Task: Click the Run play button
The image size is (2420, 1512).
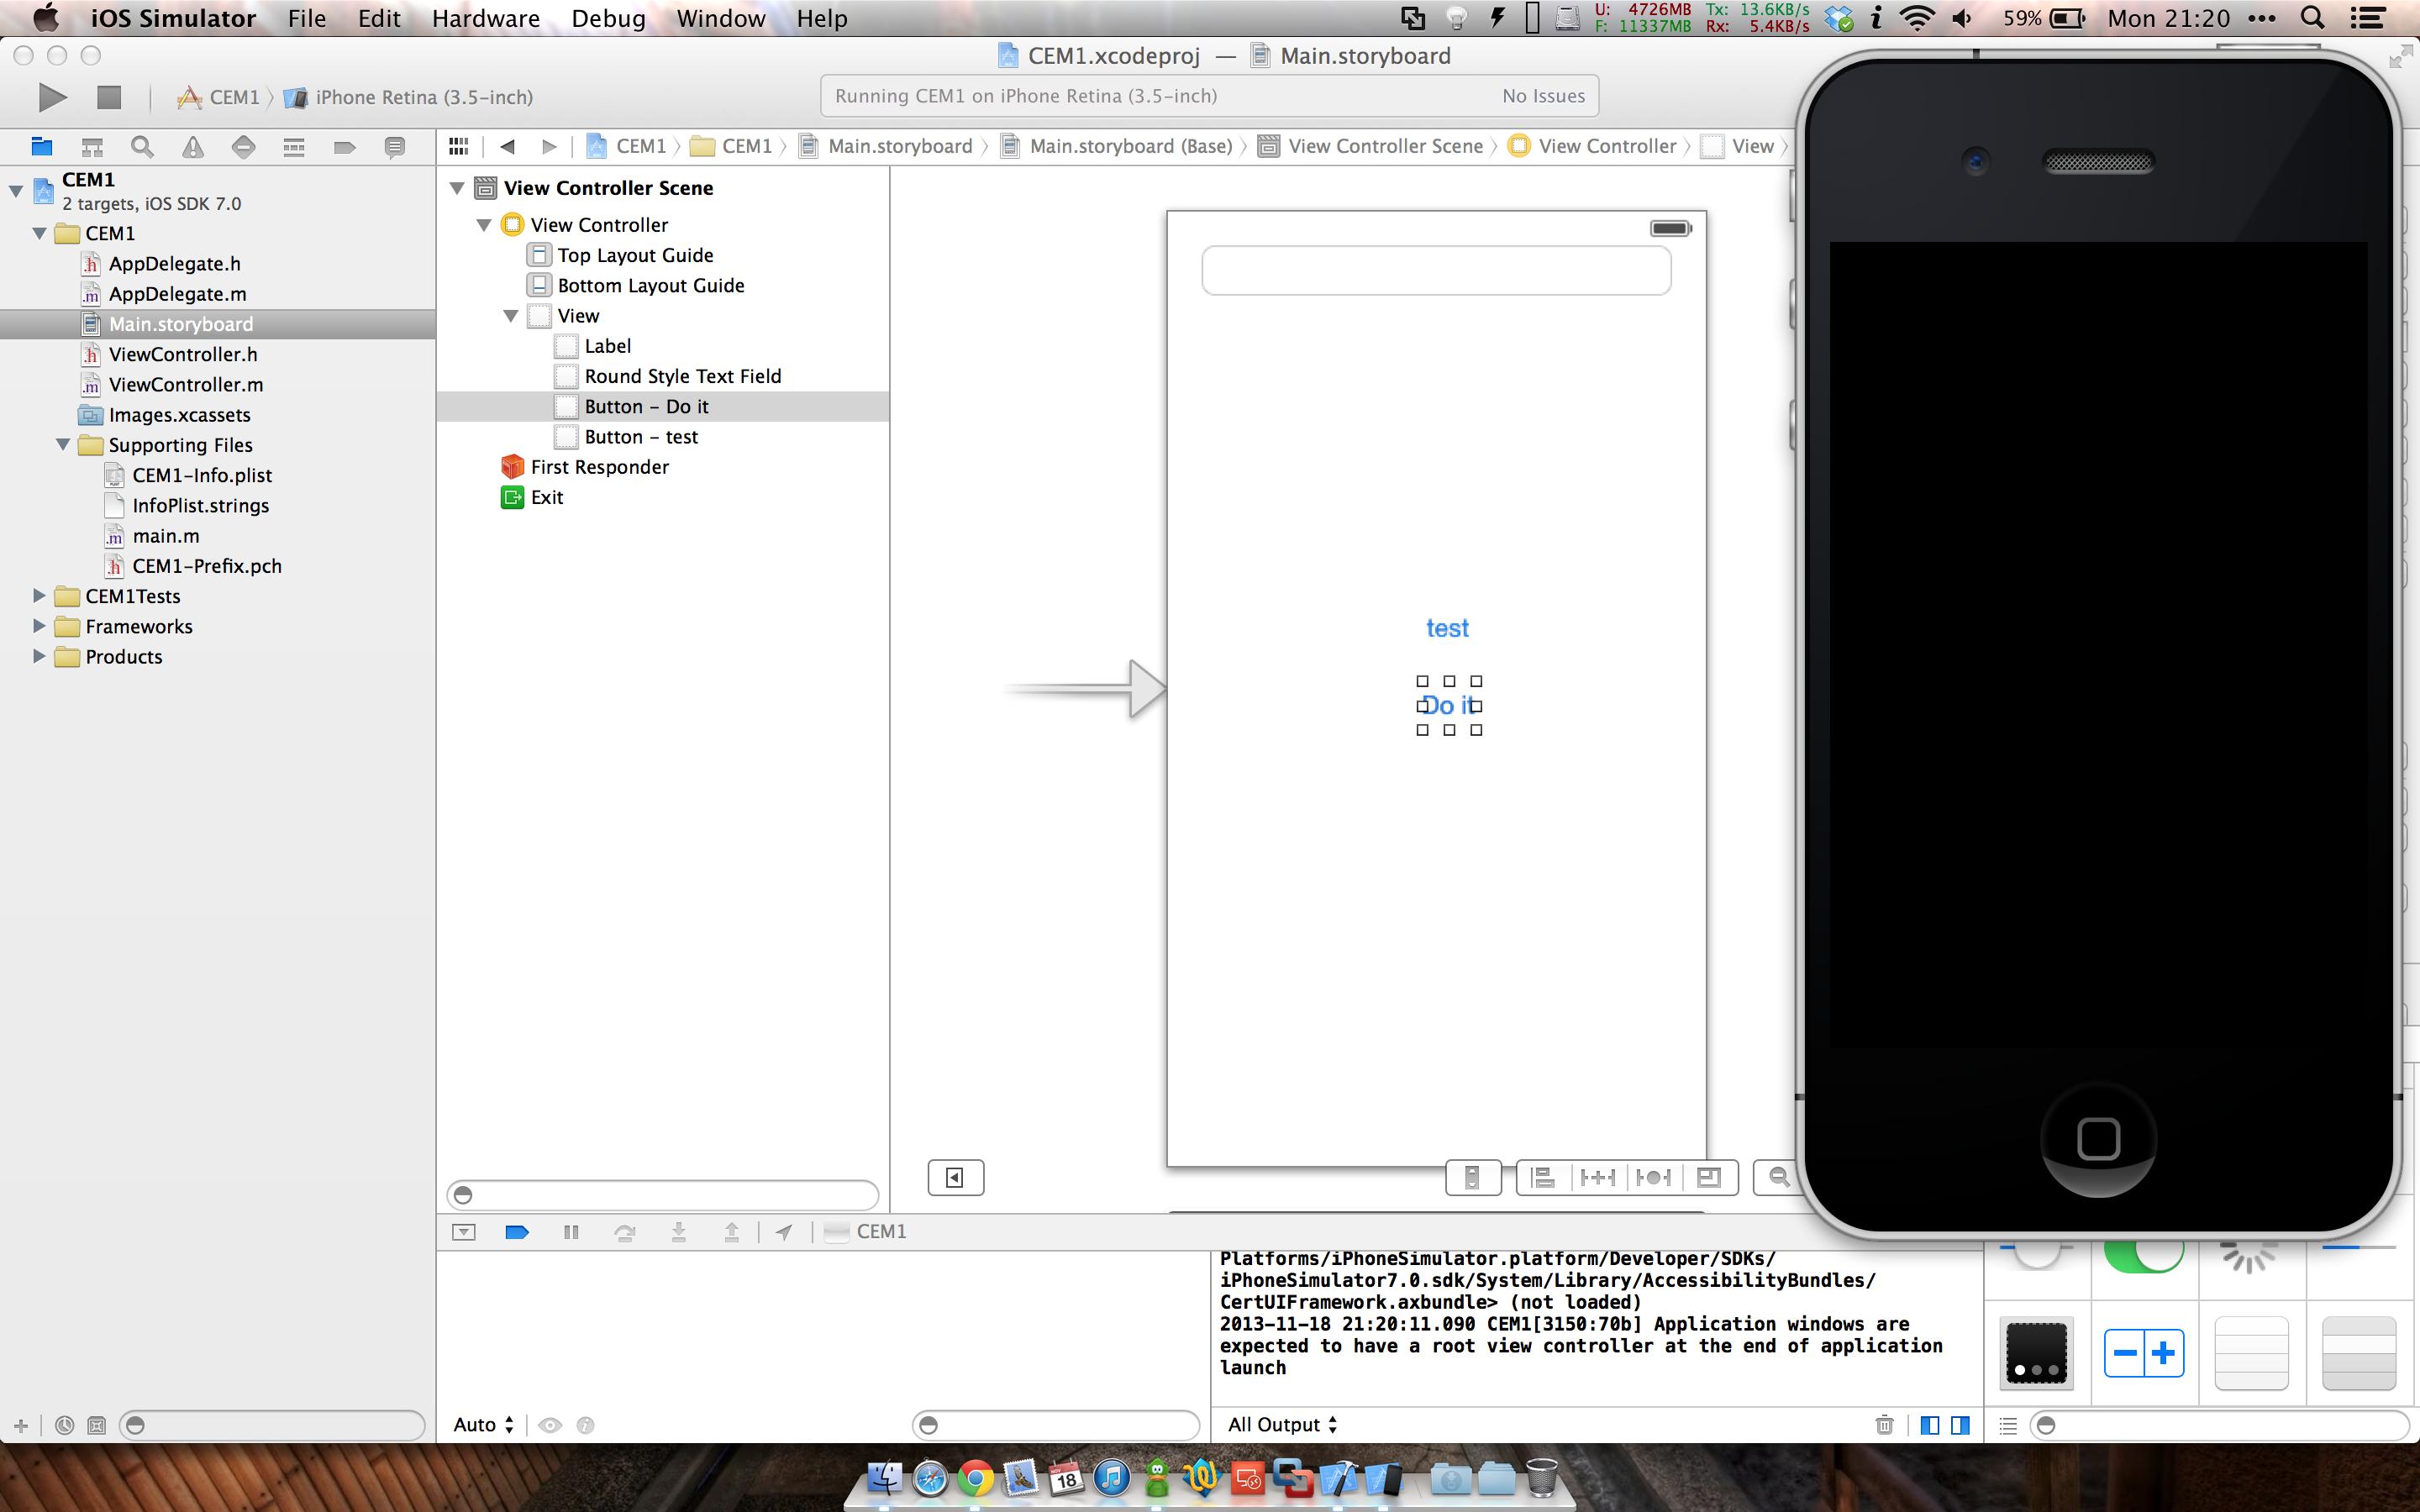Action: point(52,97)
